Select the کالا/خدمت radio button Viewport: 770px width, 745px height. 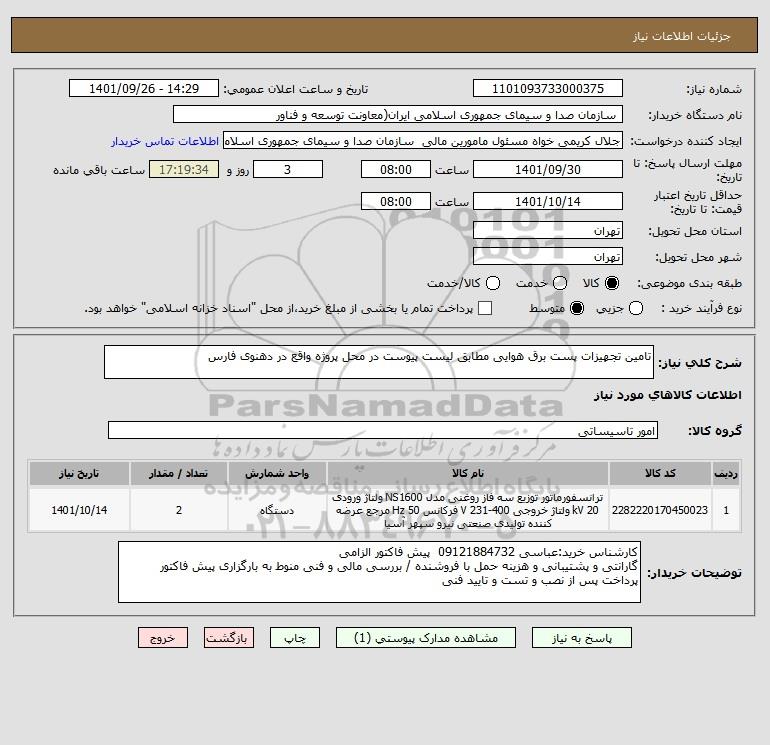point(493,283)
